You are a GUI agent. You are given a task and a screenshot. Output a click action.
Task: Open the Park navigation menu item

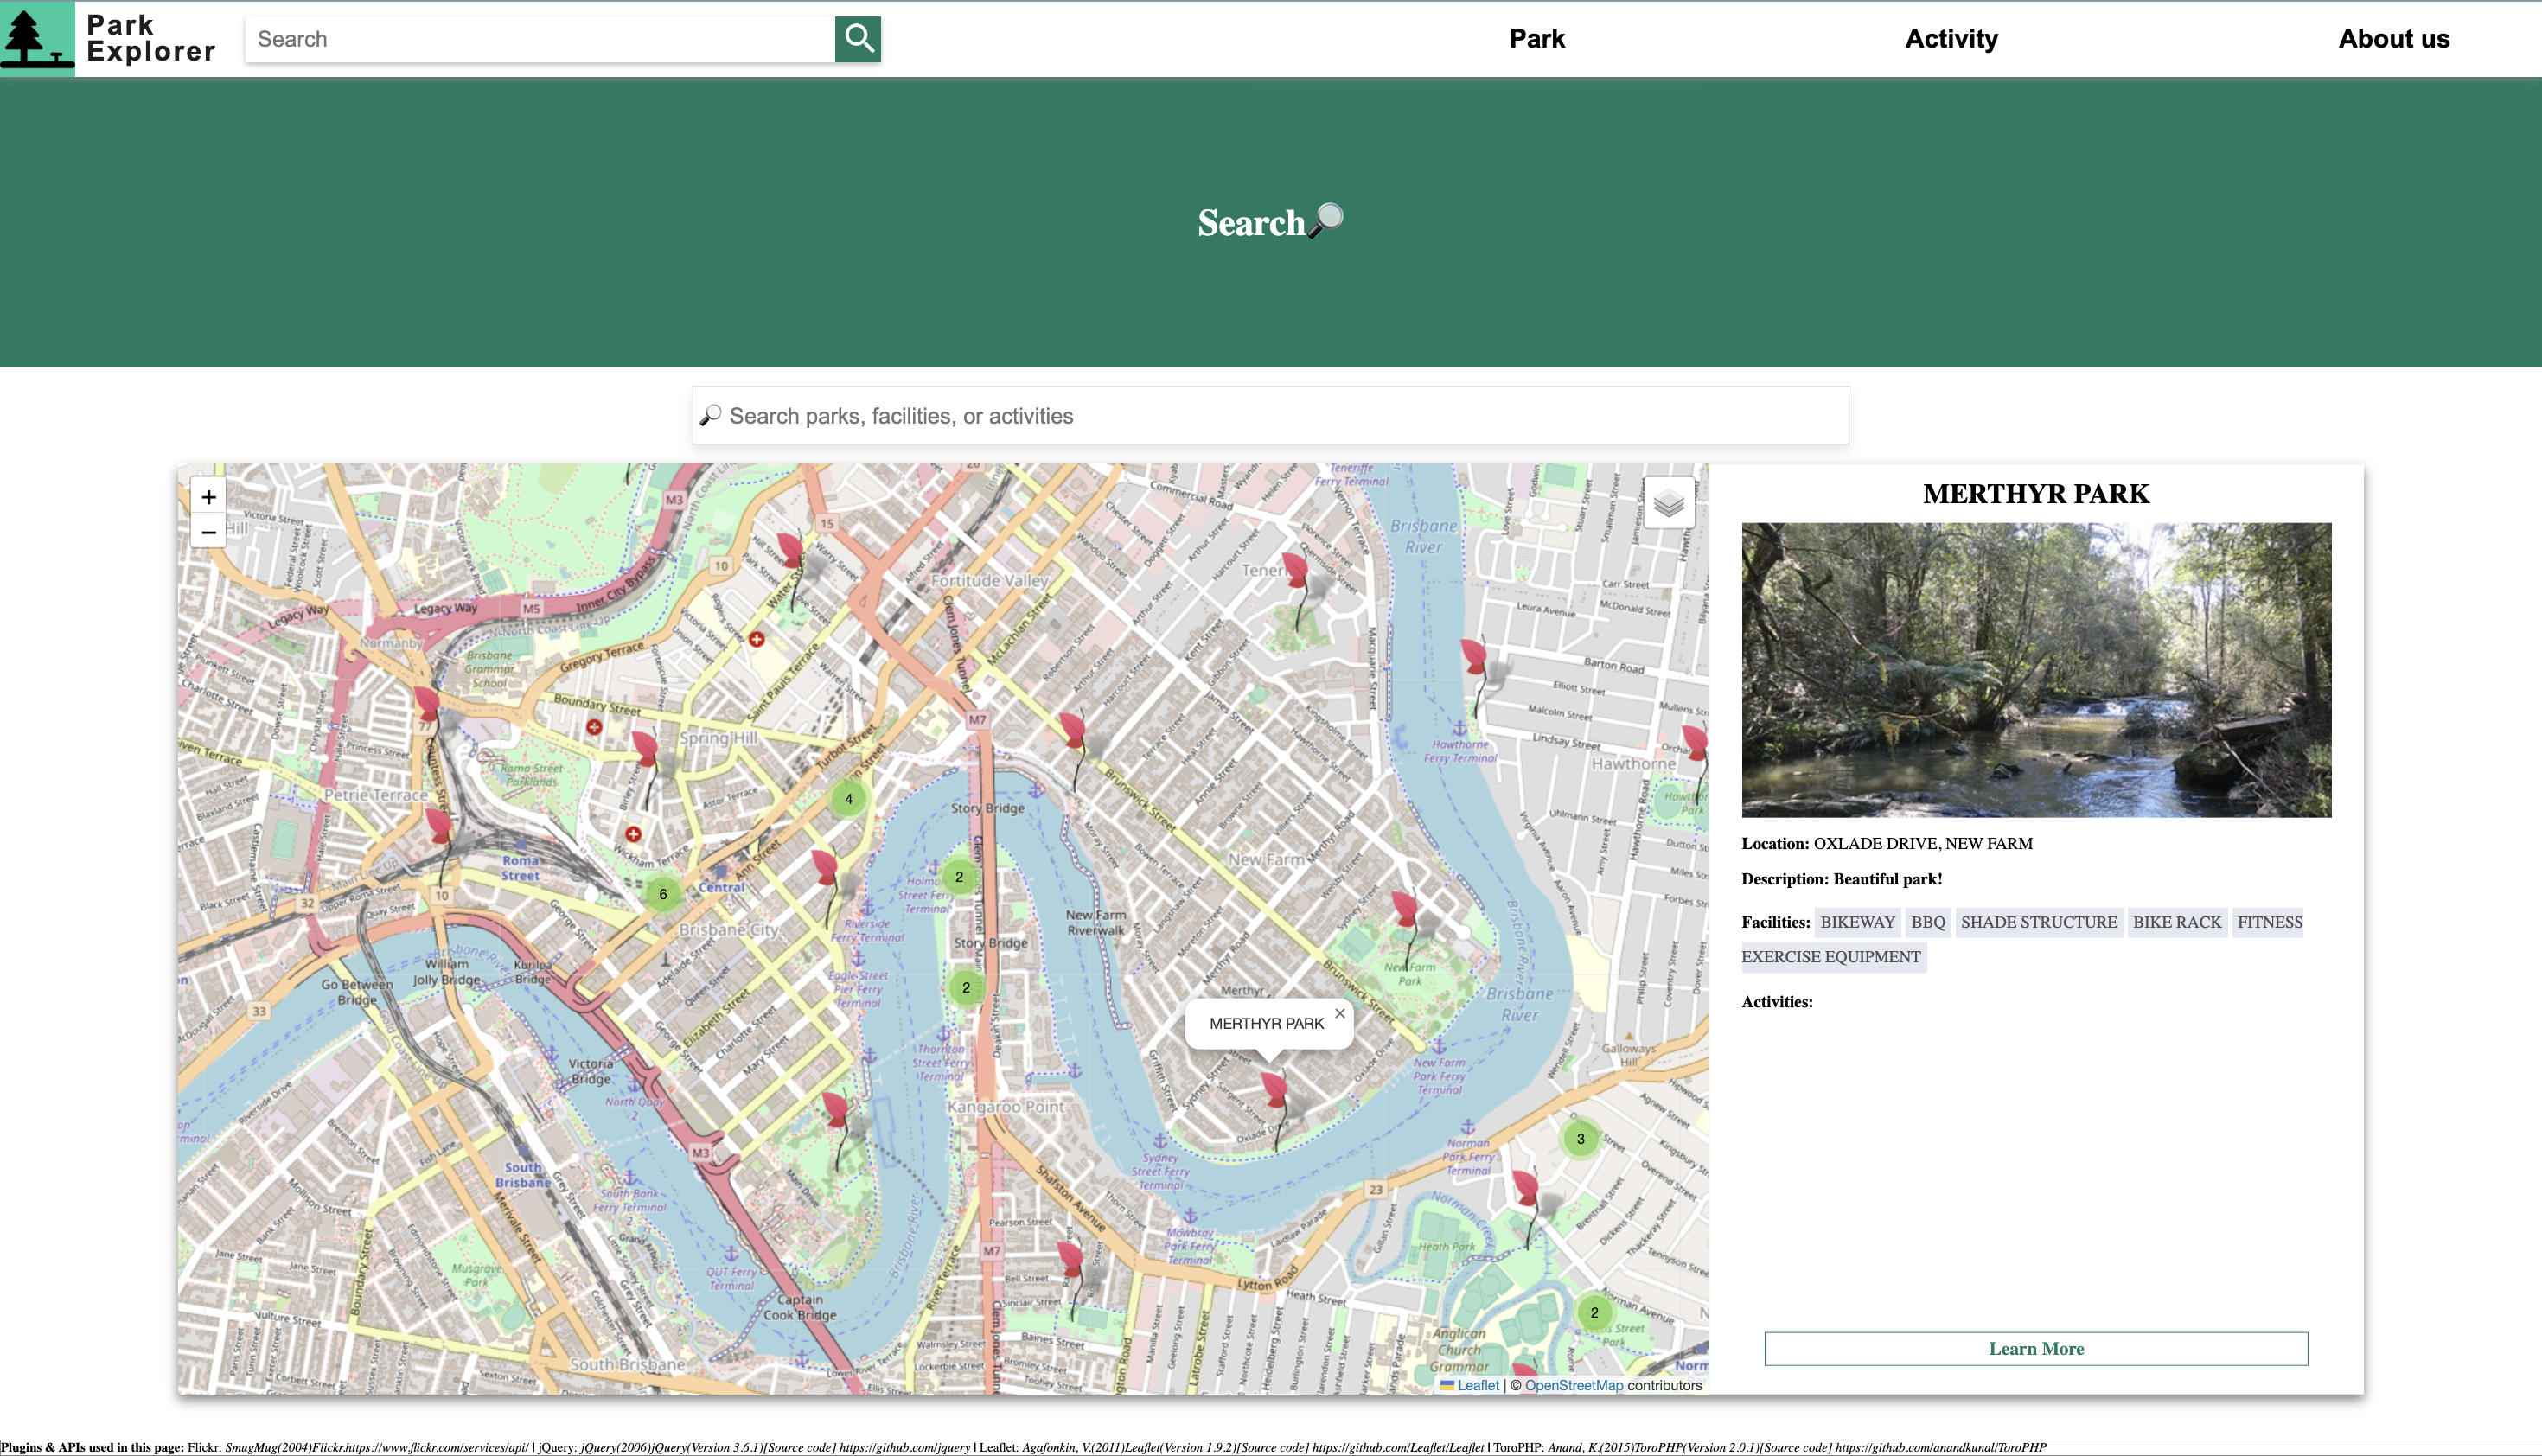pyautogui.click(x=1538, y=38)
